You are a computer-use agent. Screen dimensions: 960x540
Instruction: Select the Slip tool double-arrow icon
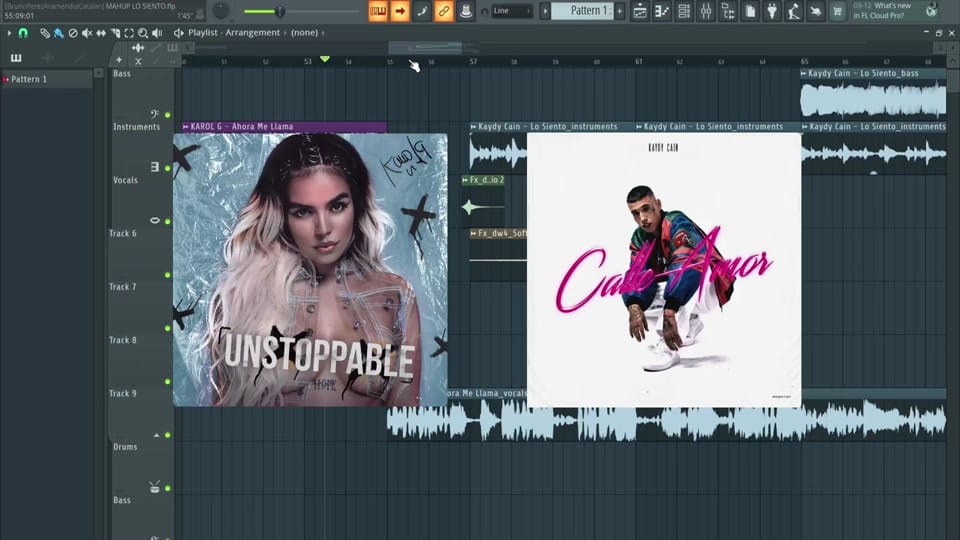click(101, 33)
